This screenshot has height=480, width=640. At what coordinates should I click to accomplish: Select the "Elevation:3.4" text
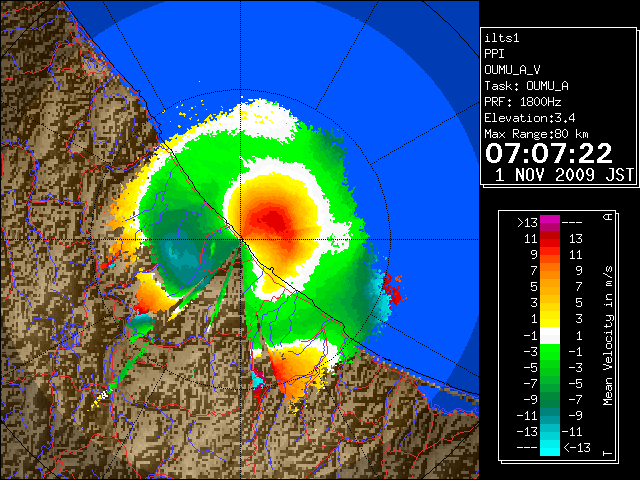click(x=530, y=118)
